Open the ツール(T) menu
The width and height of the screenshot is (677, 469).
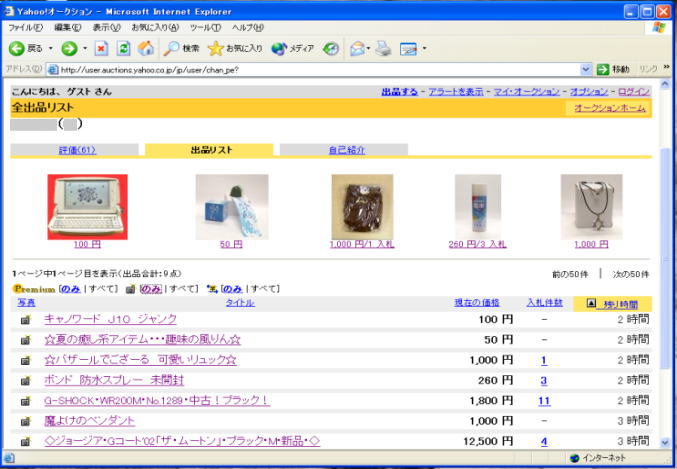[205, 28]
